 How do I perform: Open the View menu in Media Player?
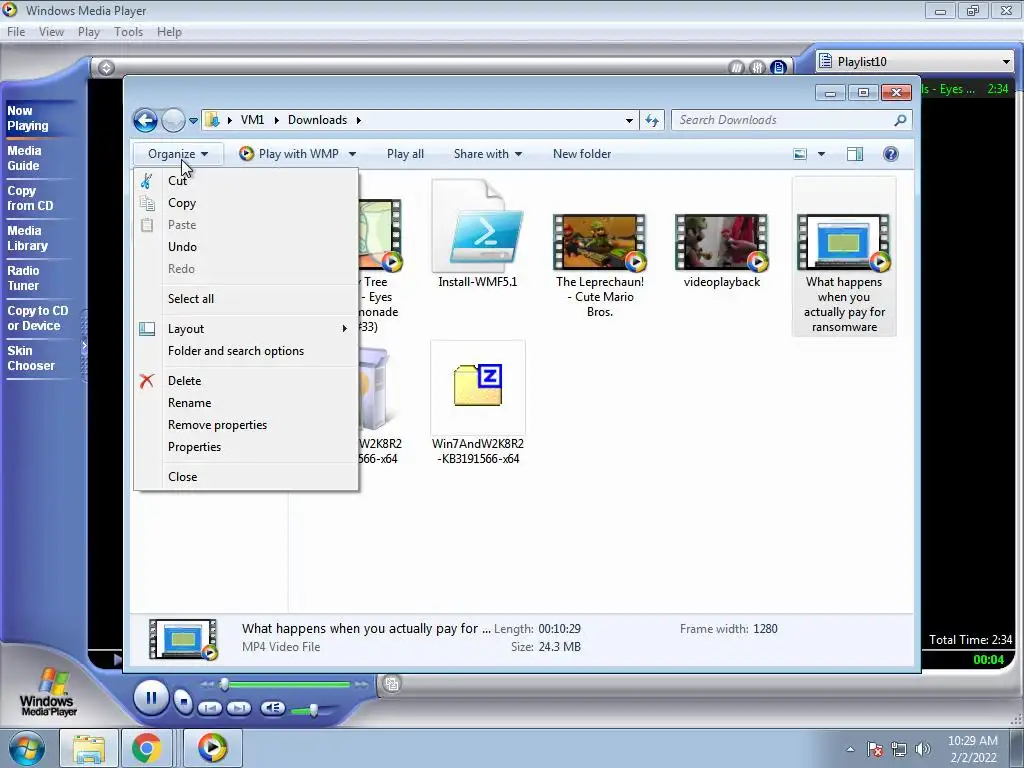[x=51, y=32]
